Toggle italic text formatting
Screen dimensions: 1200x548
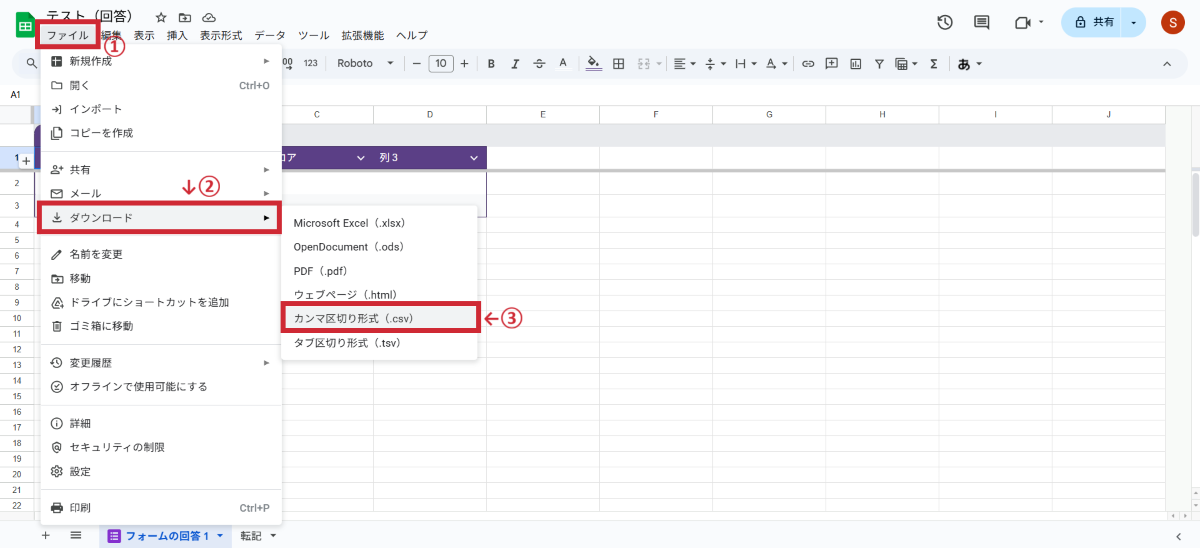click(515, 64)
